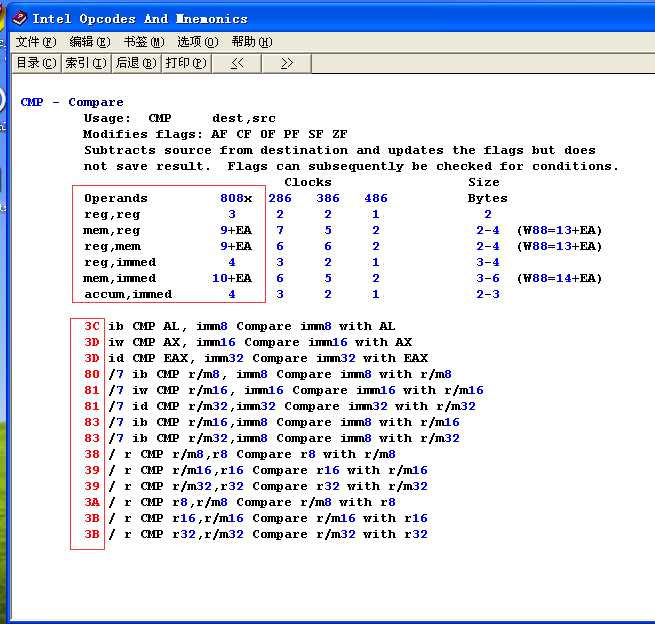Click opcode '3C' for CMP AL, imm8
Screen dimensions: 655x624
92,326
